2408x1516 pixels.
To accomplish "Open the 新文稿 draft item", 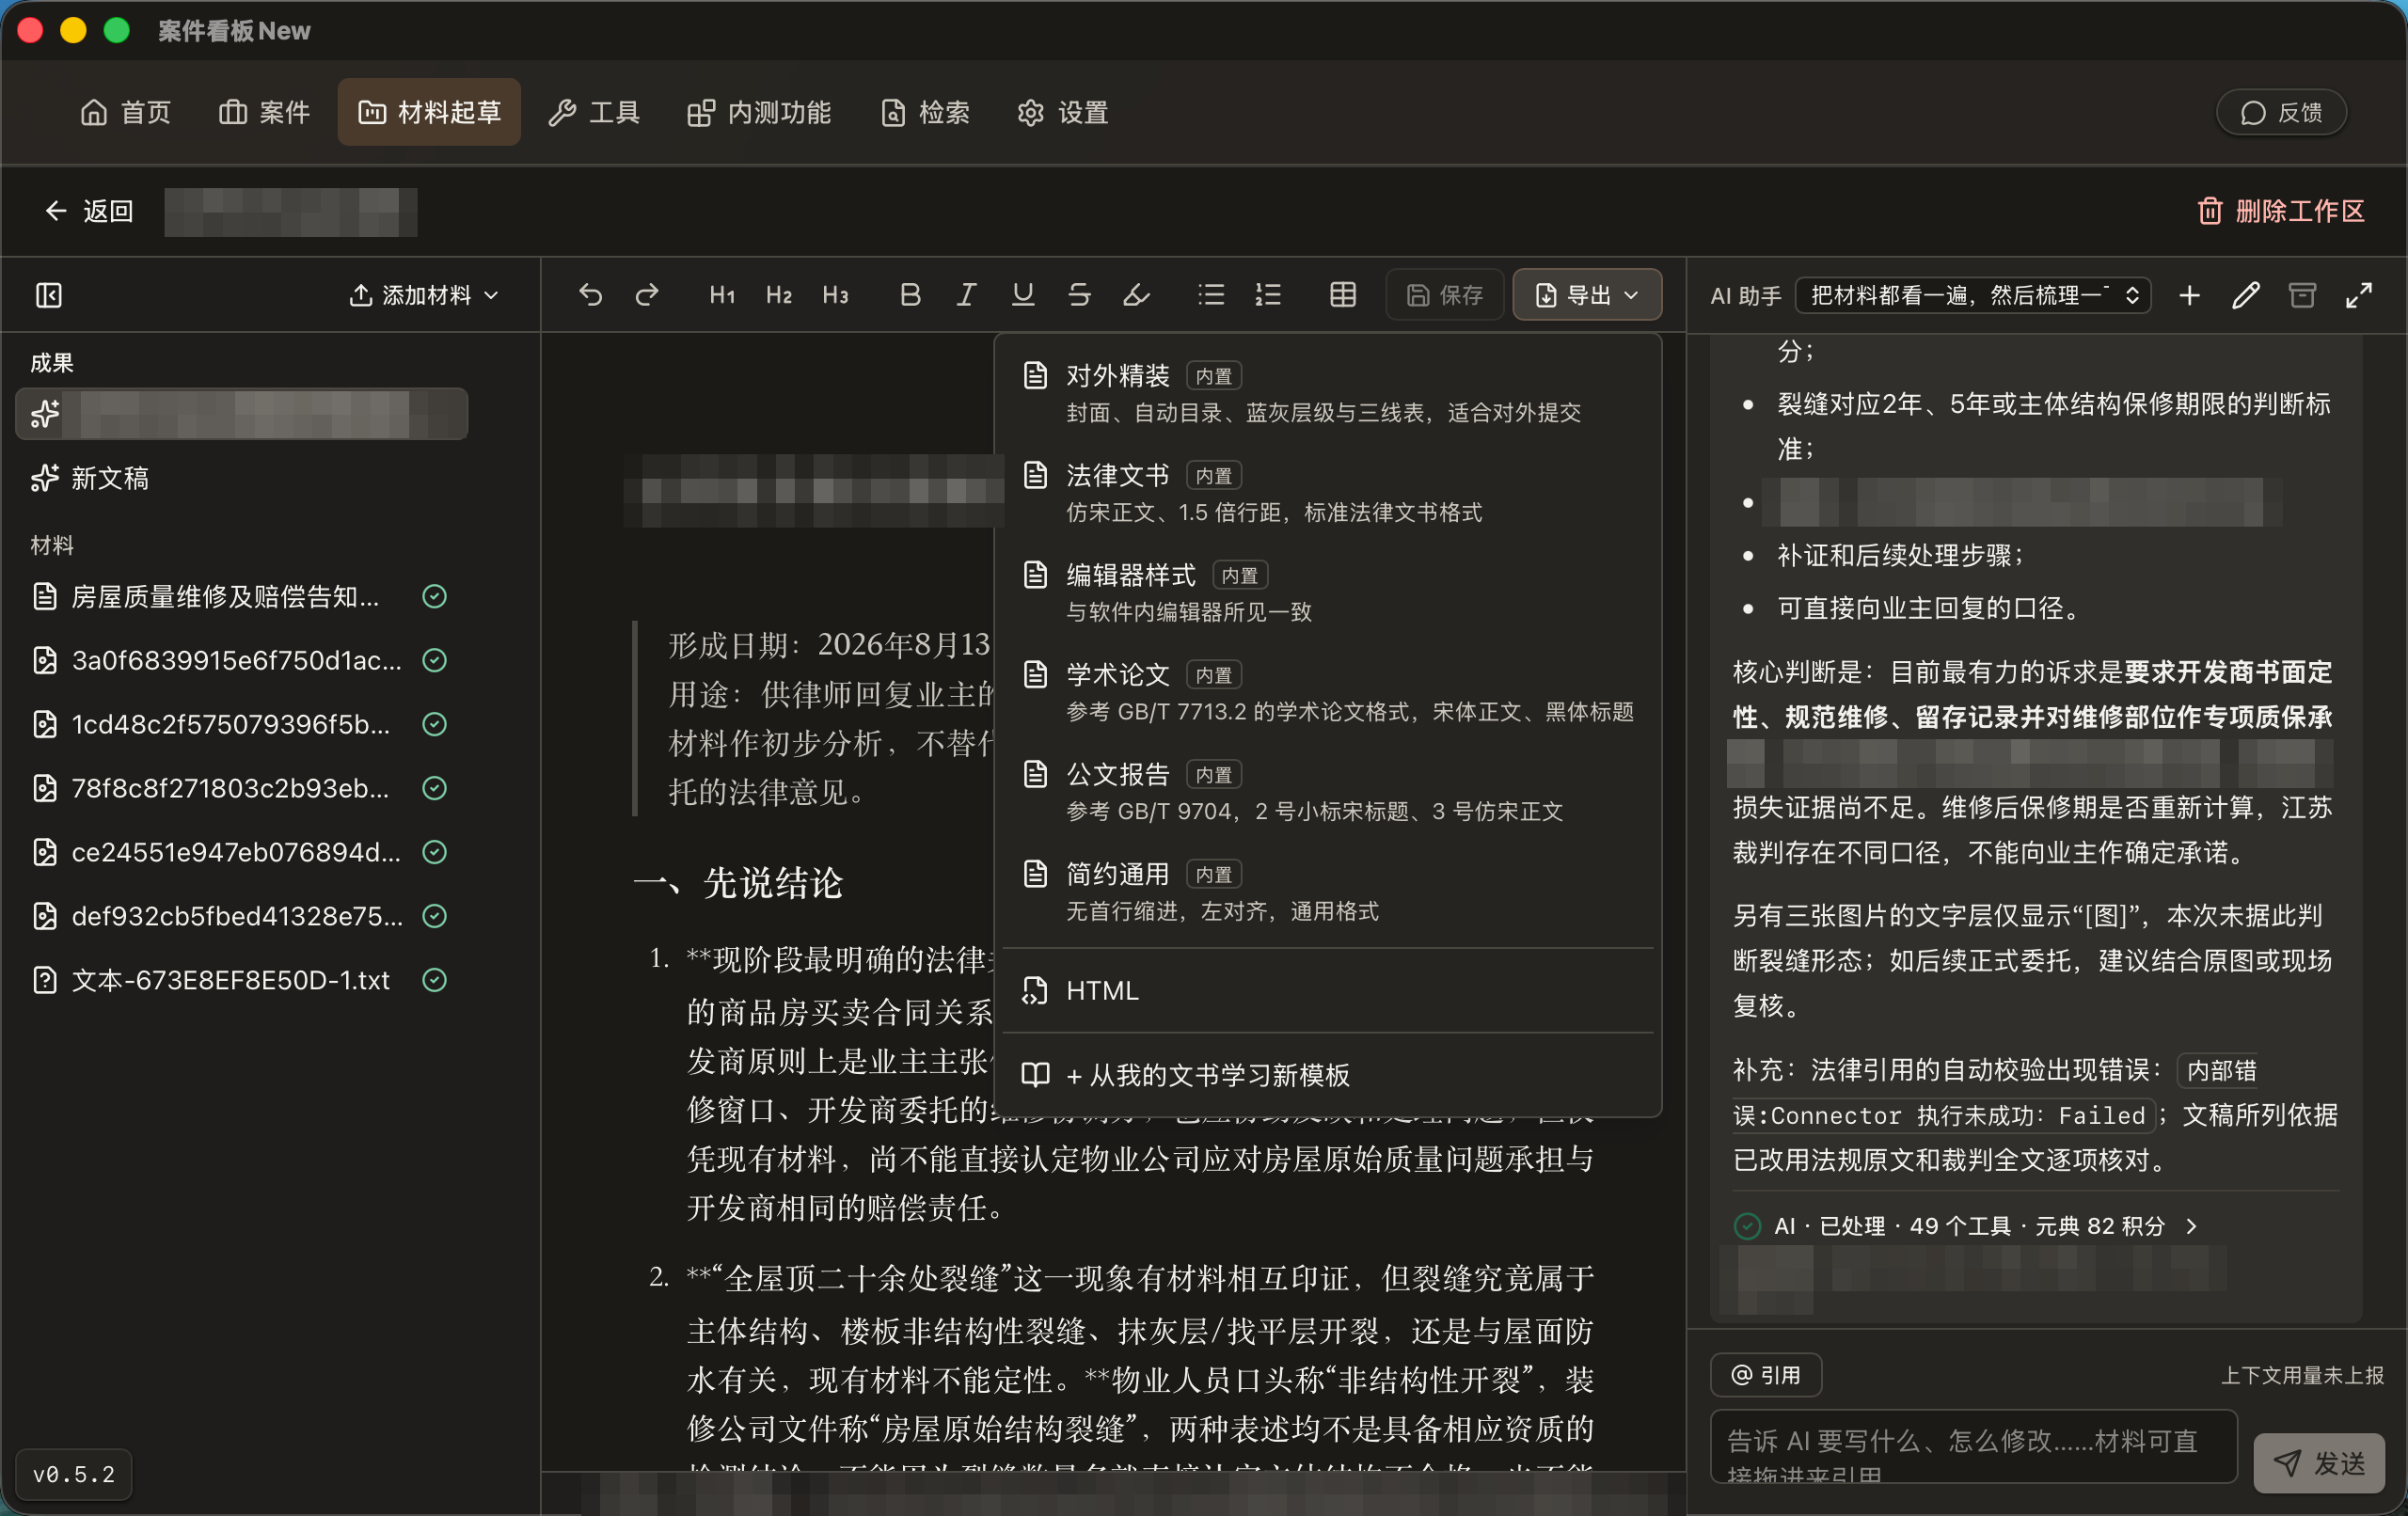I will coord(242,478).
